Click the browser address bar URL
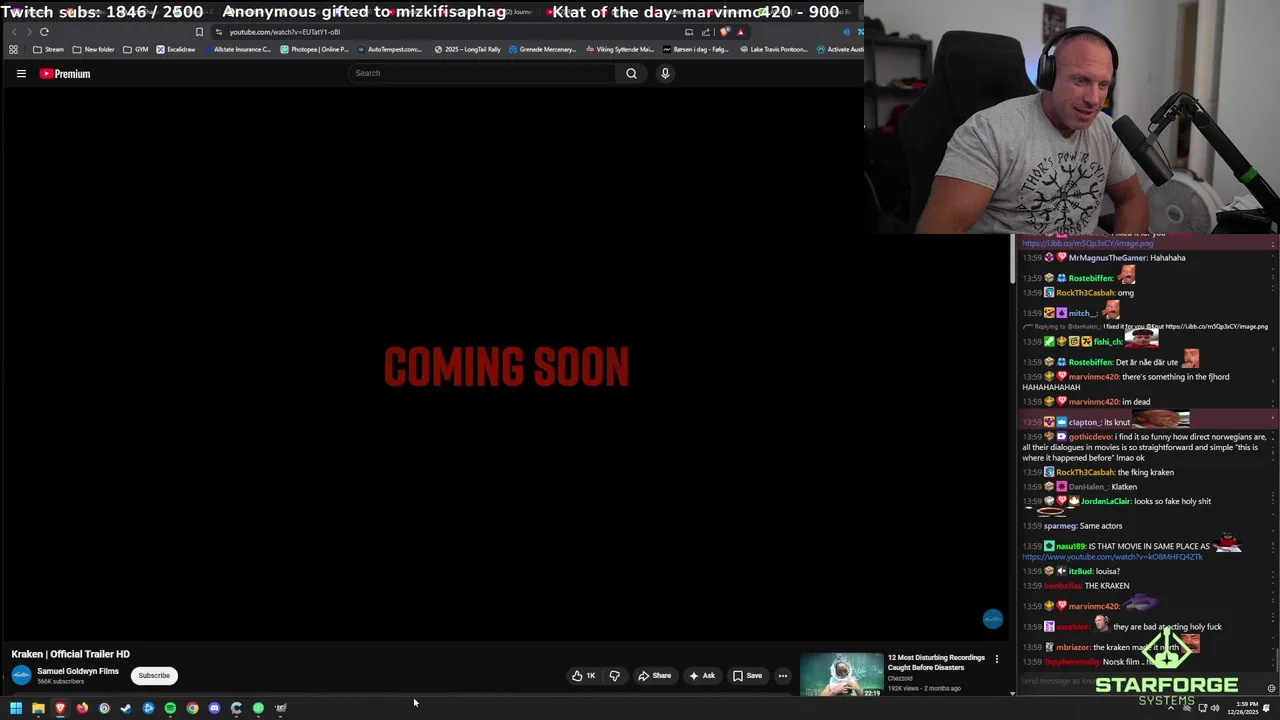1280x720 pixels. click(x=285, y=32)
